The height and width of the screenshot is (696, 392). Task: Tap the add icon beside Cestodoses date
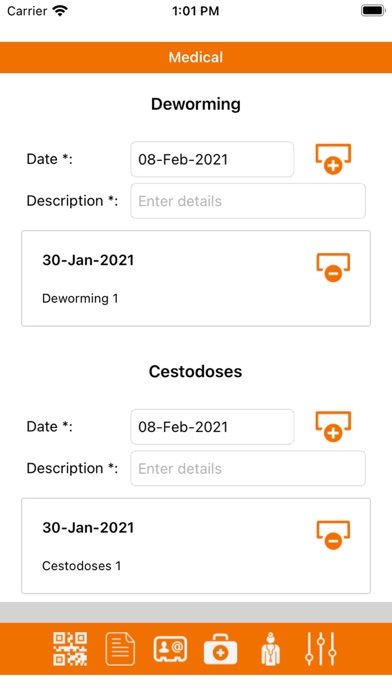[333, 427]
